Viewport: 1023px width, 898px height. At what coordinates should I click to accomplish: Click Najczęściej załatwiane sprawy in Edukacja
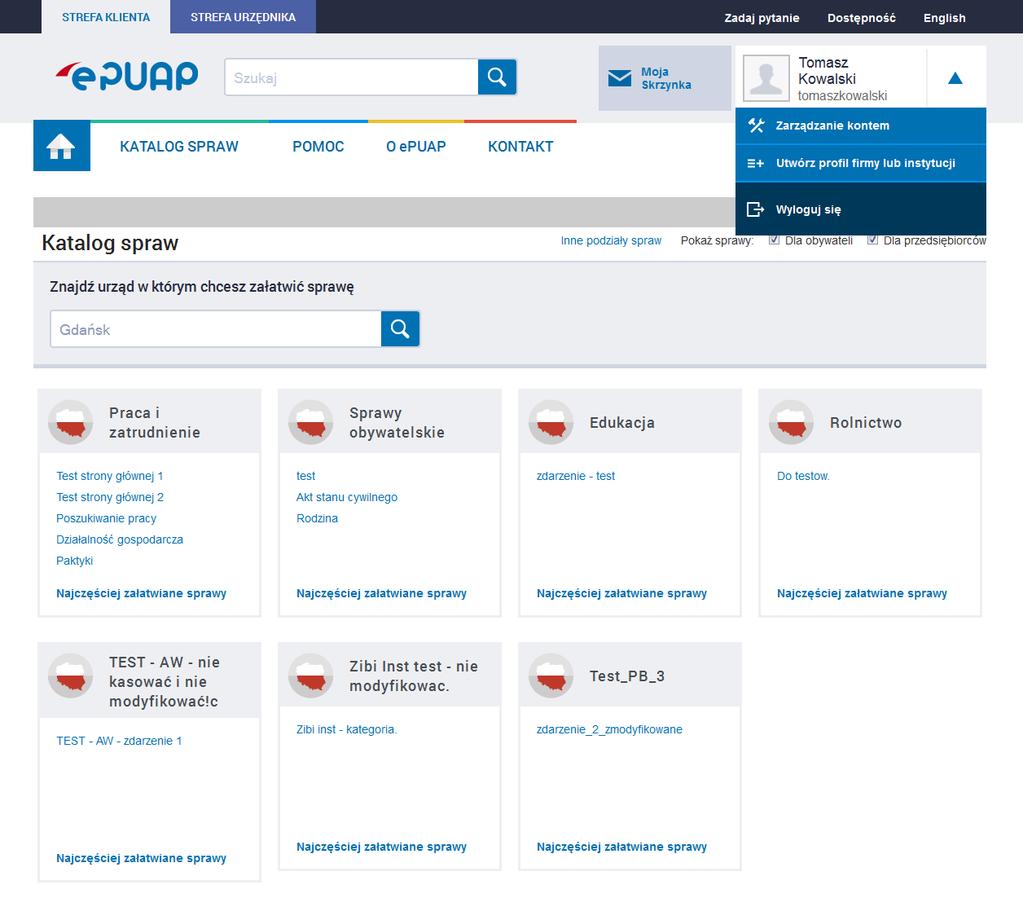click(x=621, y=593)
